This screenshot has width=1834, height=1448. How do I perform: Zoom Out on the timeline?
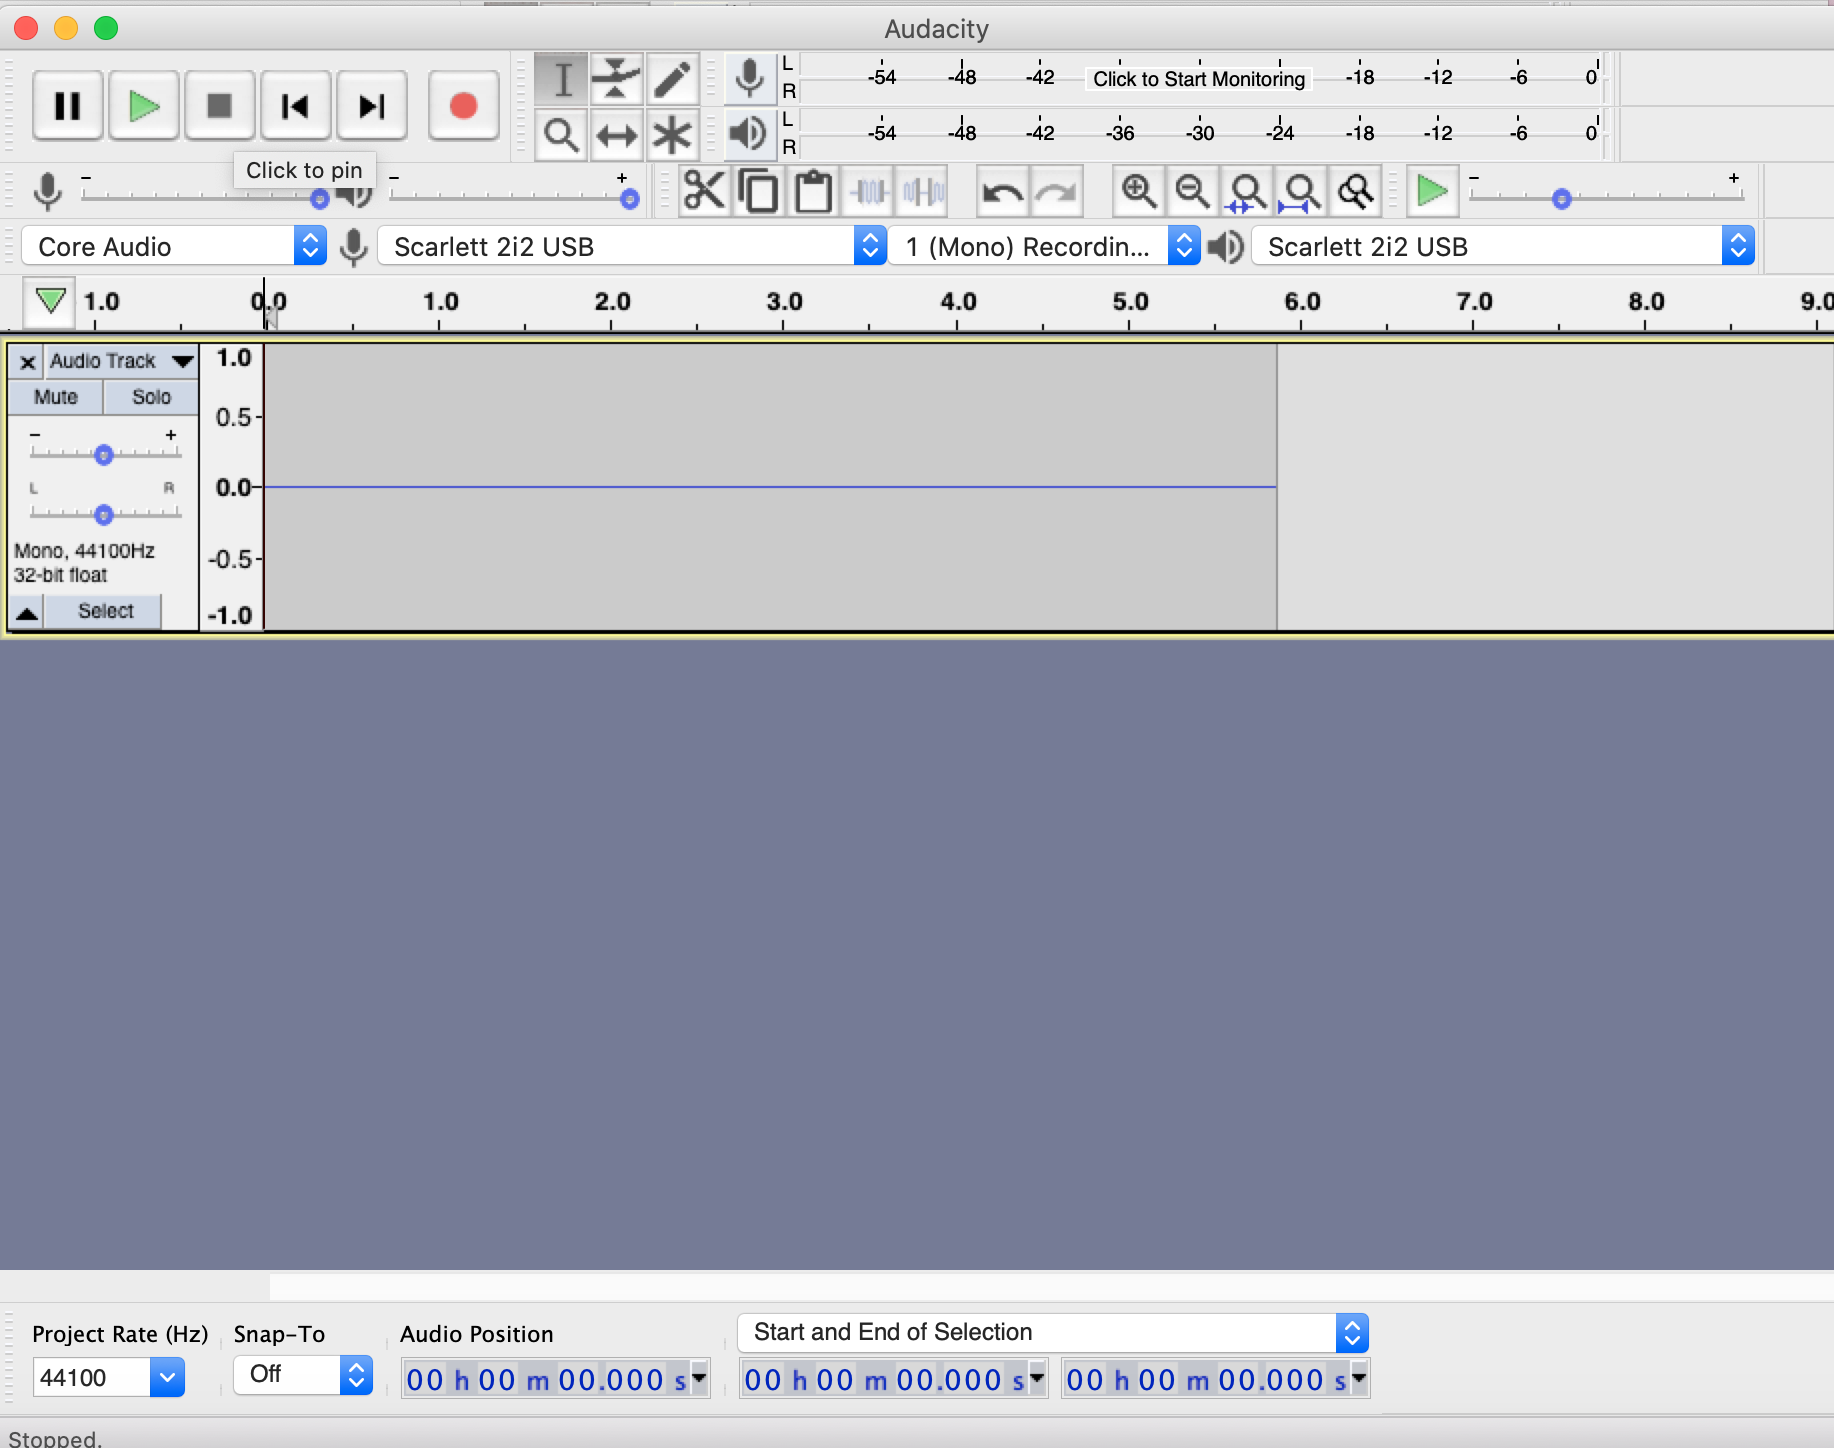click(1193, 190)
